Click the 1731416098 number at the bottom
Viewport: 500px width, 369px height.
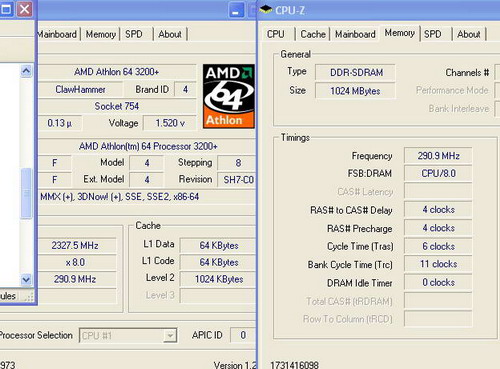point(294,365)
